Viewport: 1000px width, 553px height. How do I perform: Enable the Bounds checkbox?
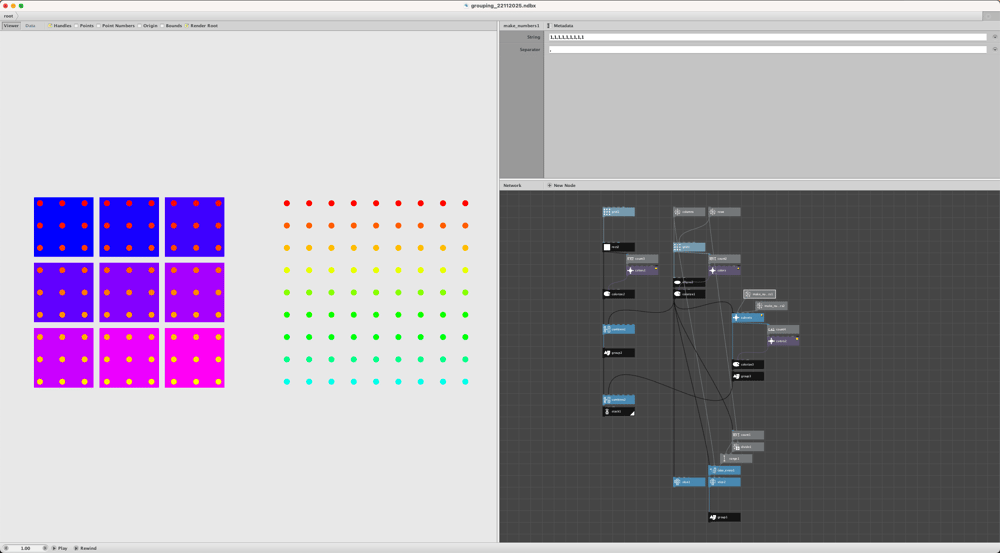point(162,26)
